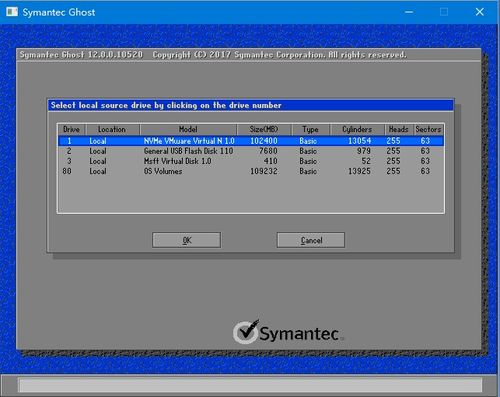This screenshot has height=397, width=500.
Task: Click cylinders value 52
Action: click(366, 161)
